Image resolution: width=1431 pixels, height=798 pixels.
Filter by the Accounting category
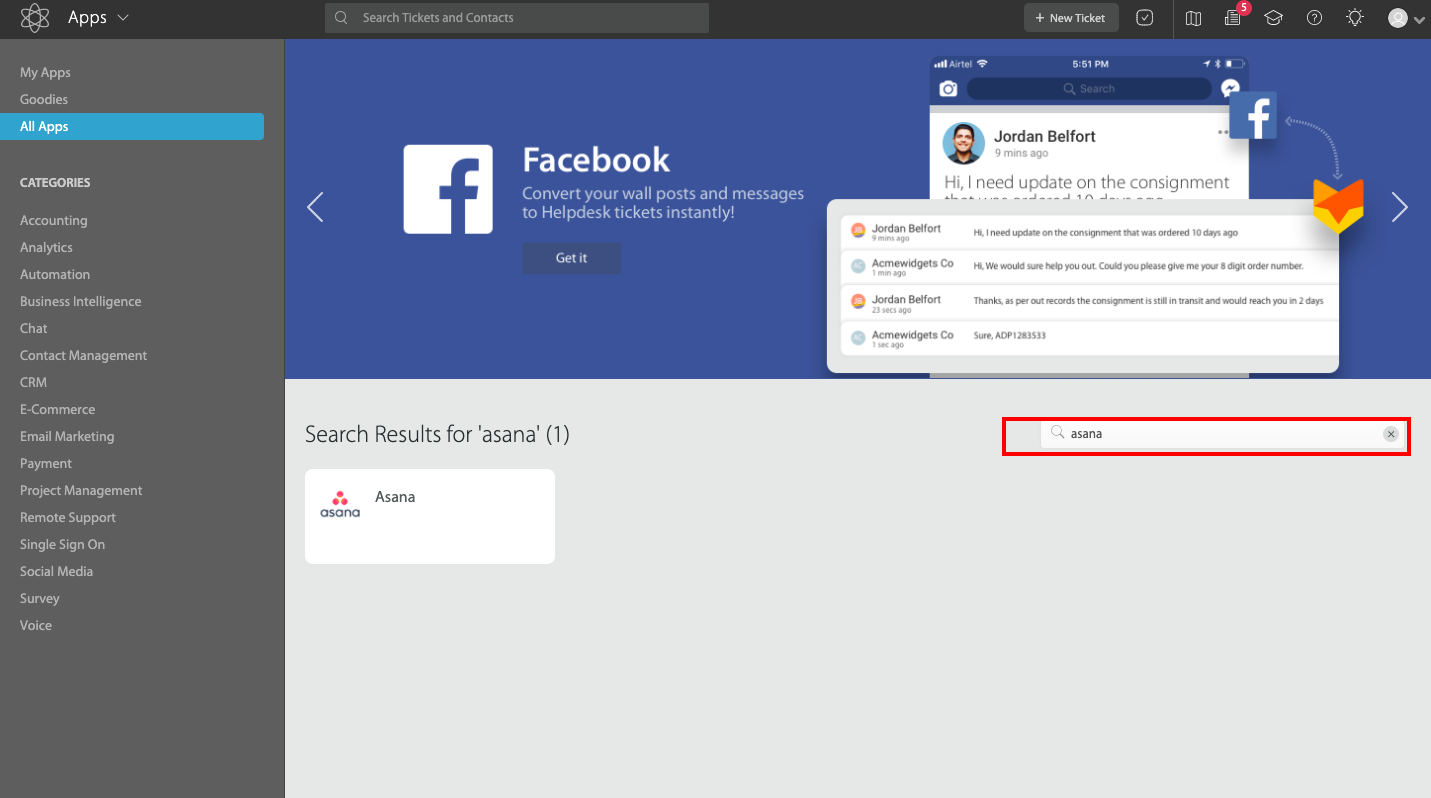coord(54,220)
